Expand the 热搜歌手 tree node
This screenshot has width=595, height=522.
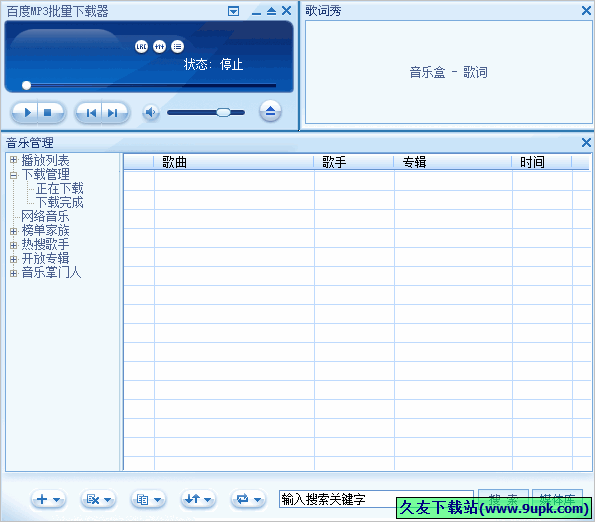click(14, 245)
